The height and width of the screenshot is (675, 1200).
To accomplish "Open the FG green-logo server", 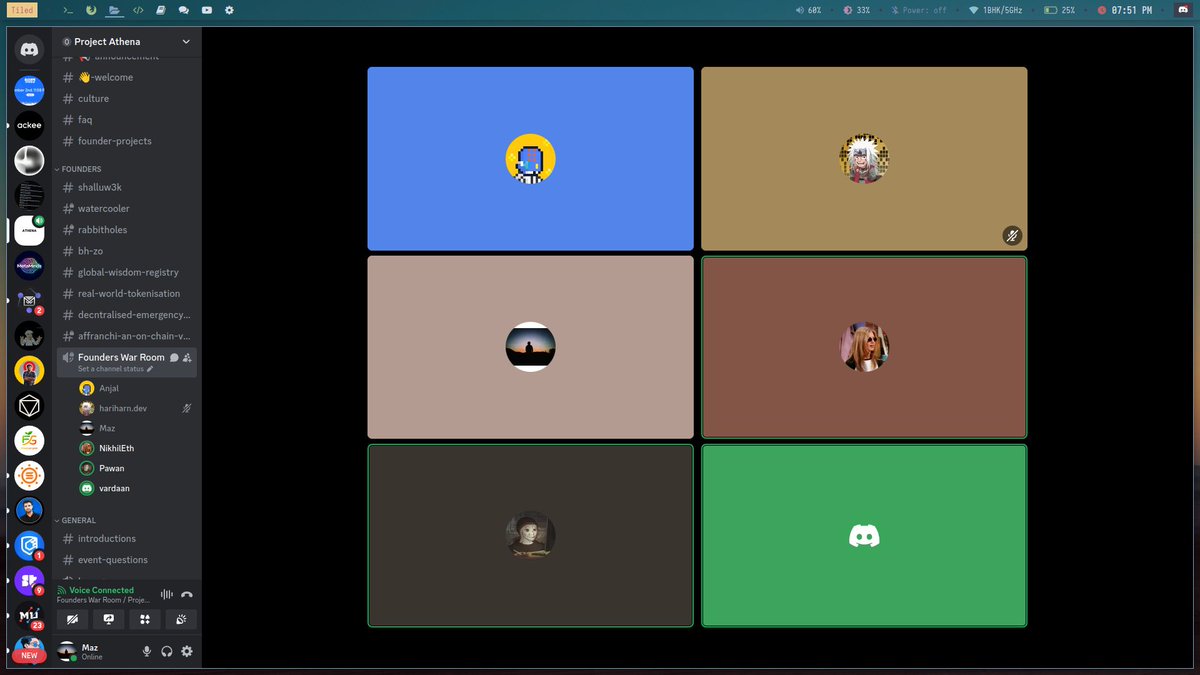I will pyautogui.click(x=29, y=440).
